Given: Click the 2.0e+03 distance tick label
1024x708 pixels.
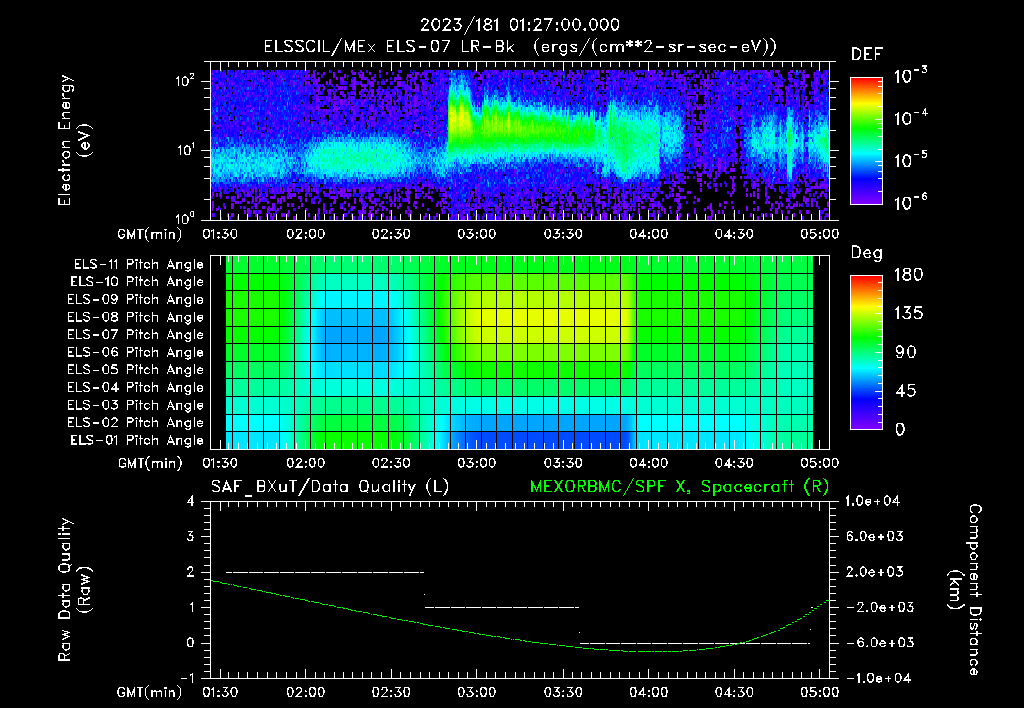Looking at the screenshot, I should pyautogui.click(x=874, y=571).
